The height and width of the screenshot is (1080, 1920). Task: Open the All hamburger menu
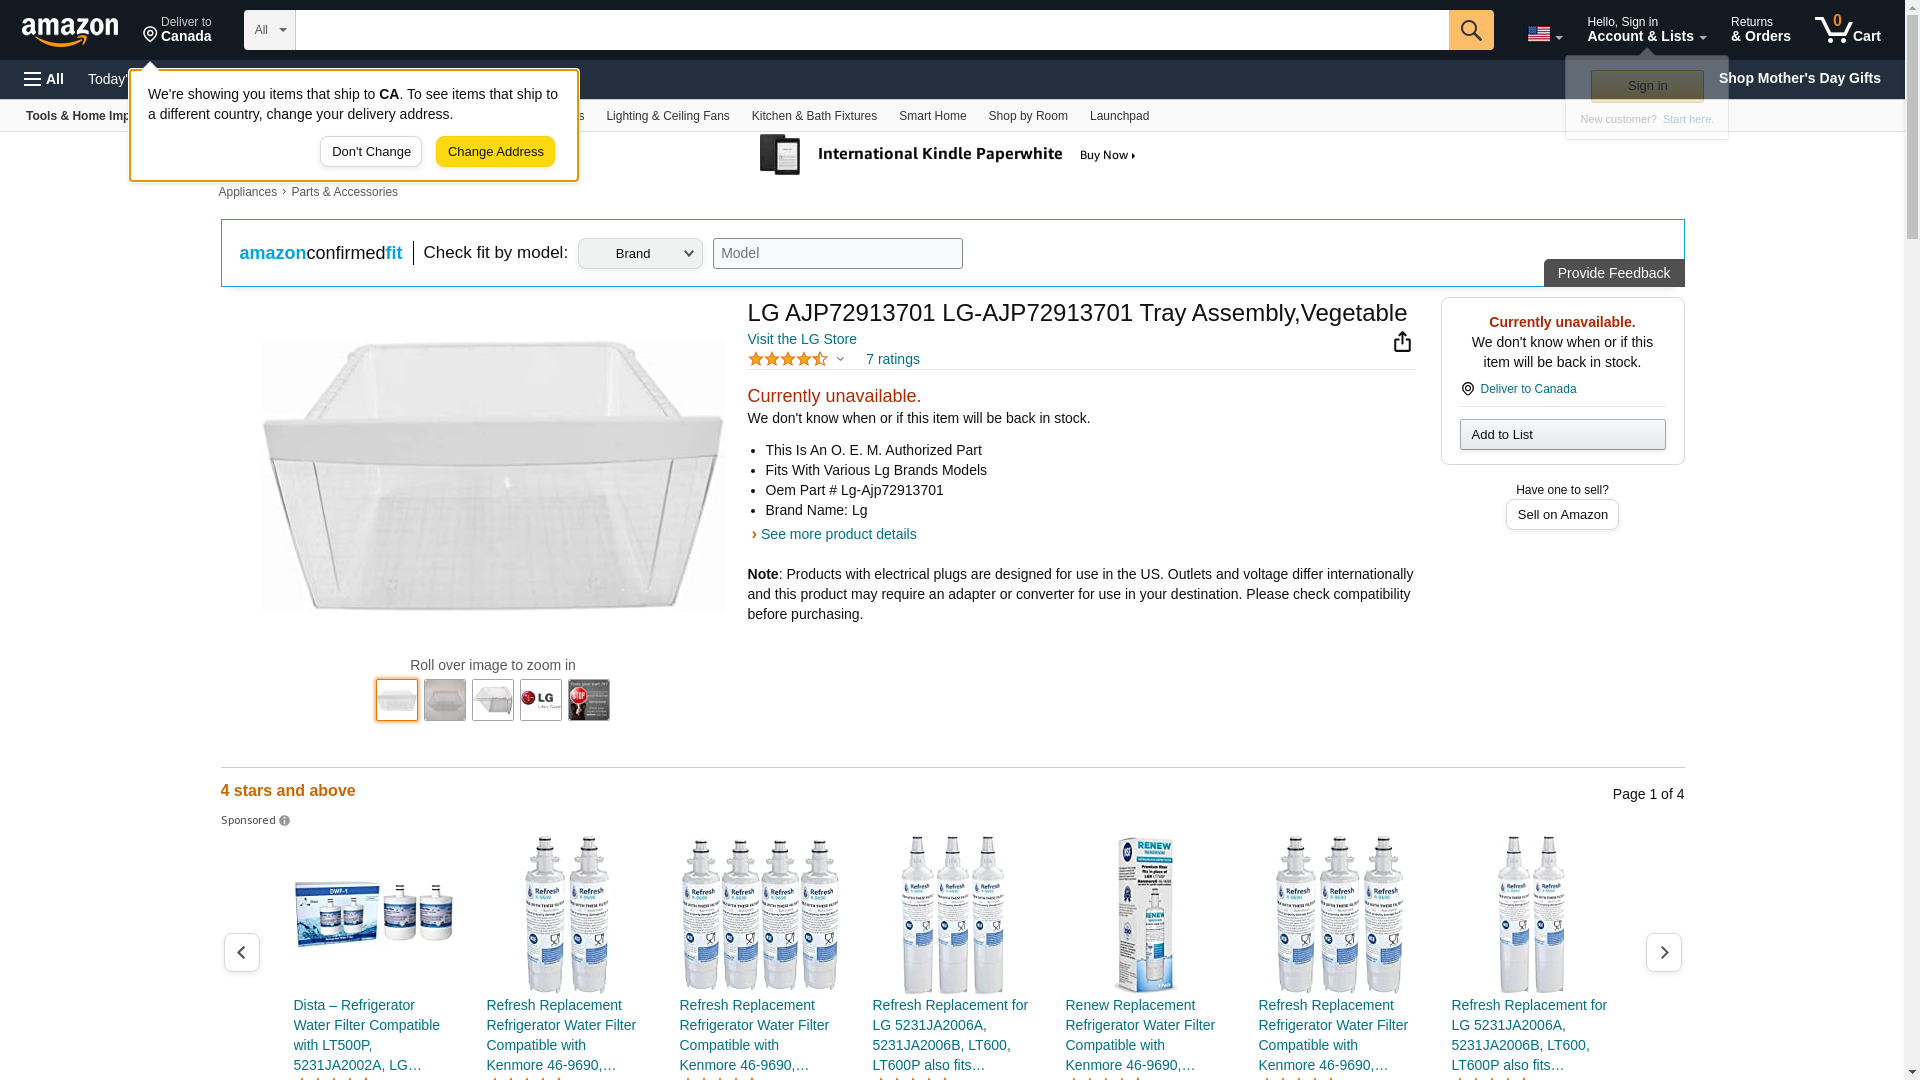click(44, 79)
